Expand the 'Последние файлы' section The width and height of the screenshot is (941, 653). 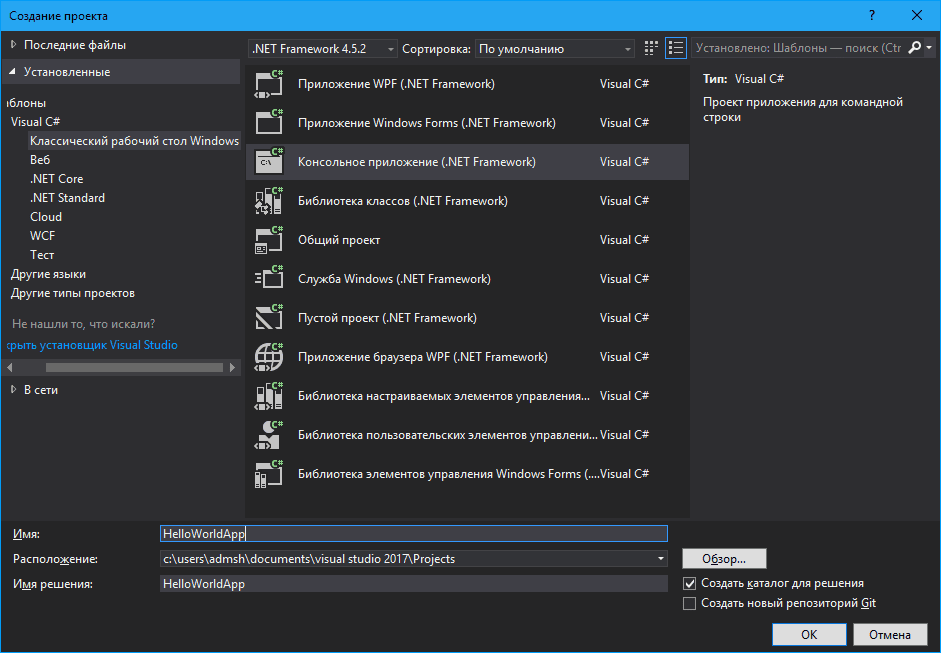pos(13,45)
